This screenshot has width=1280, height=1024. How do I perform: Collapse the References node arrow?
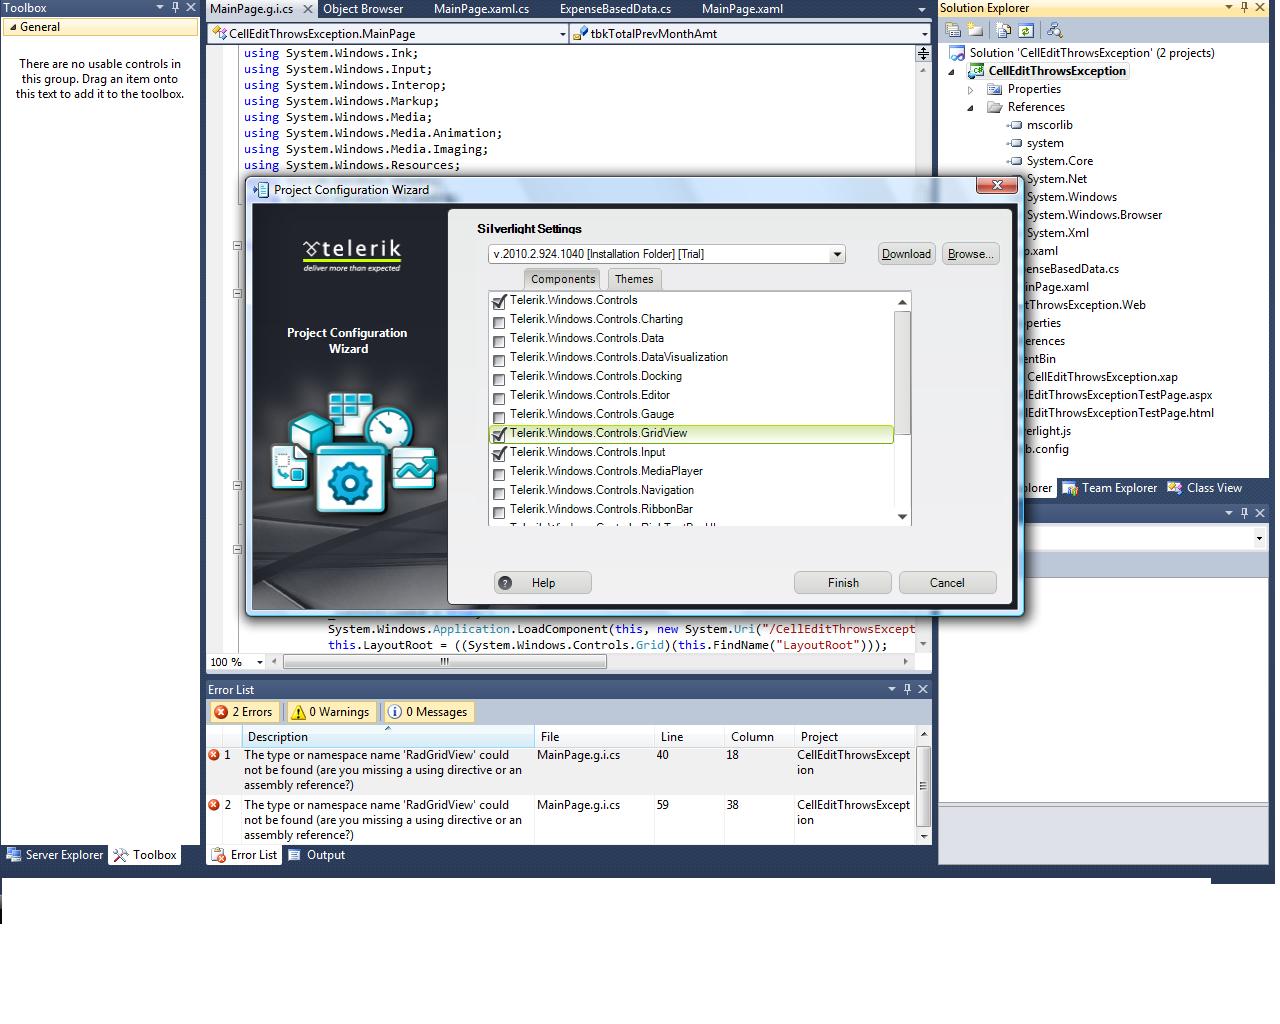[970, 107]
